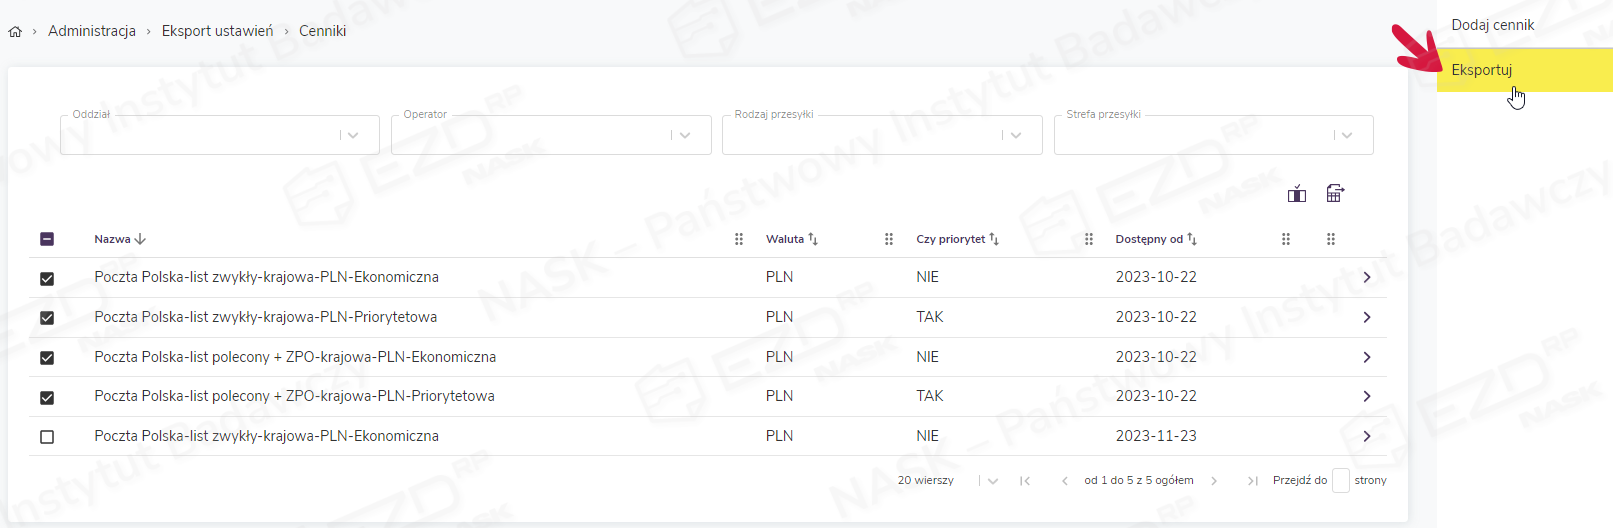Go to the first page arrow
This screenshot has height=528, width=1613.
pyautogui.click(x=1025, y=481)
